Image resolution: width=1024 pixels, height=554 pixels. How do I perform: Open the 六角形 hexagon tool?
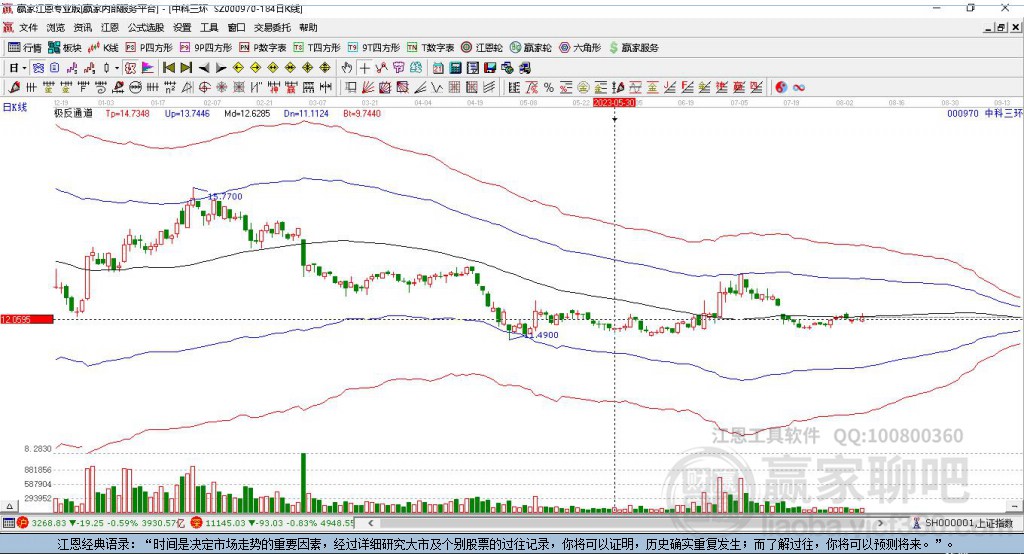tap(580, 48)
